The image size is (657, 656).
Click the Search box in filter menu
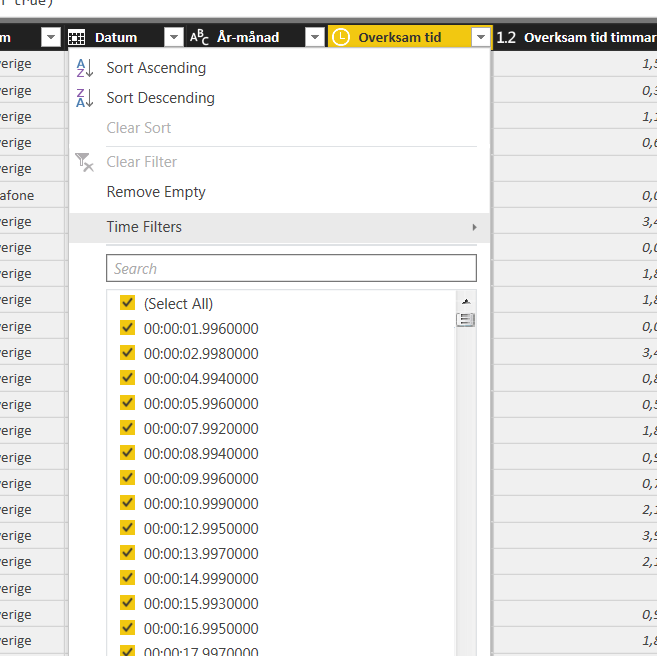pyautogui.click(x=291, y=268)
